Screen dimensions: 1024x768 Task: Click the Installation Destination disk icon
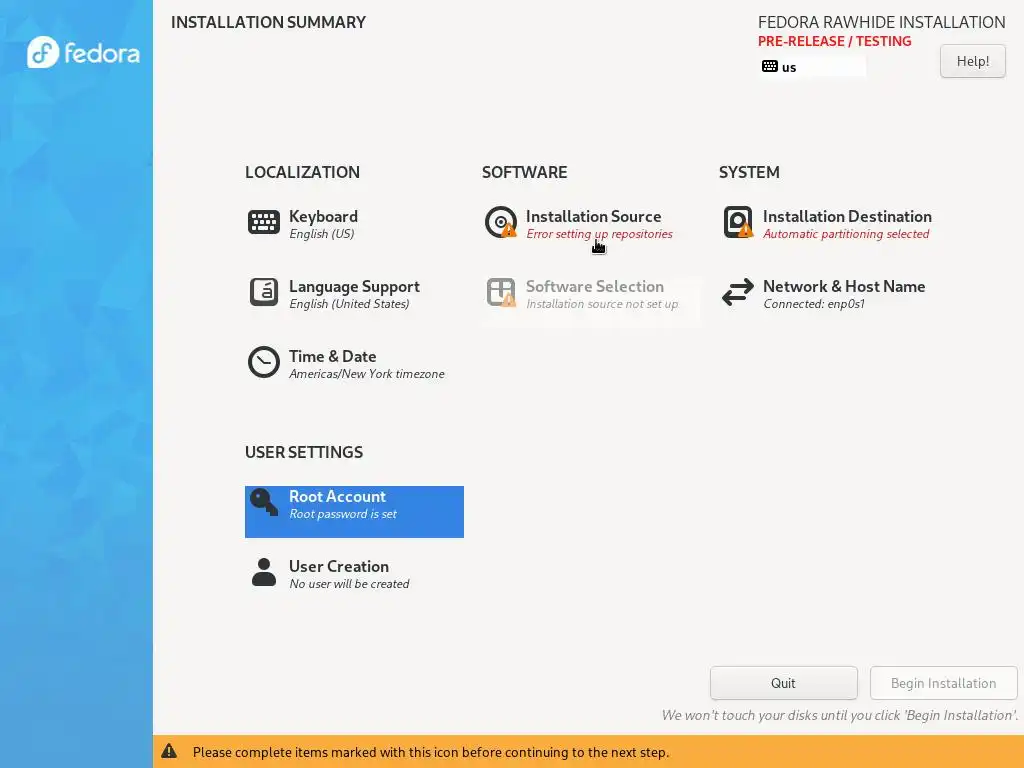pyautogui.click(x=738, y=222)
